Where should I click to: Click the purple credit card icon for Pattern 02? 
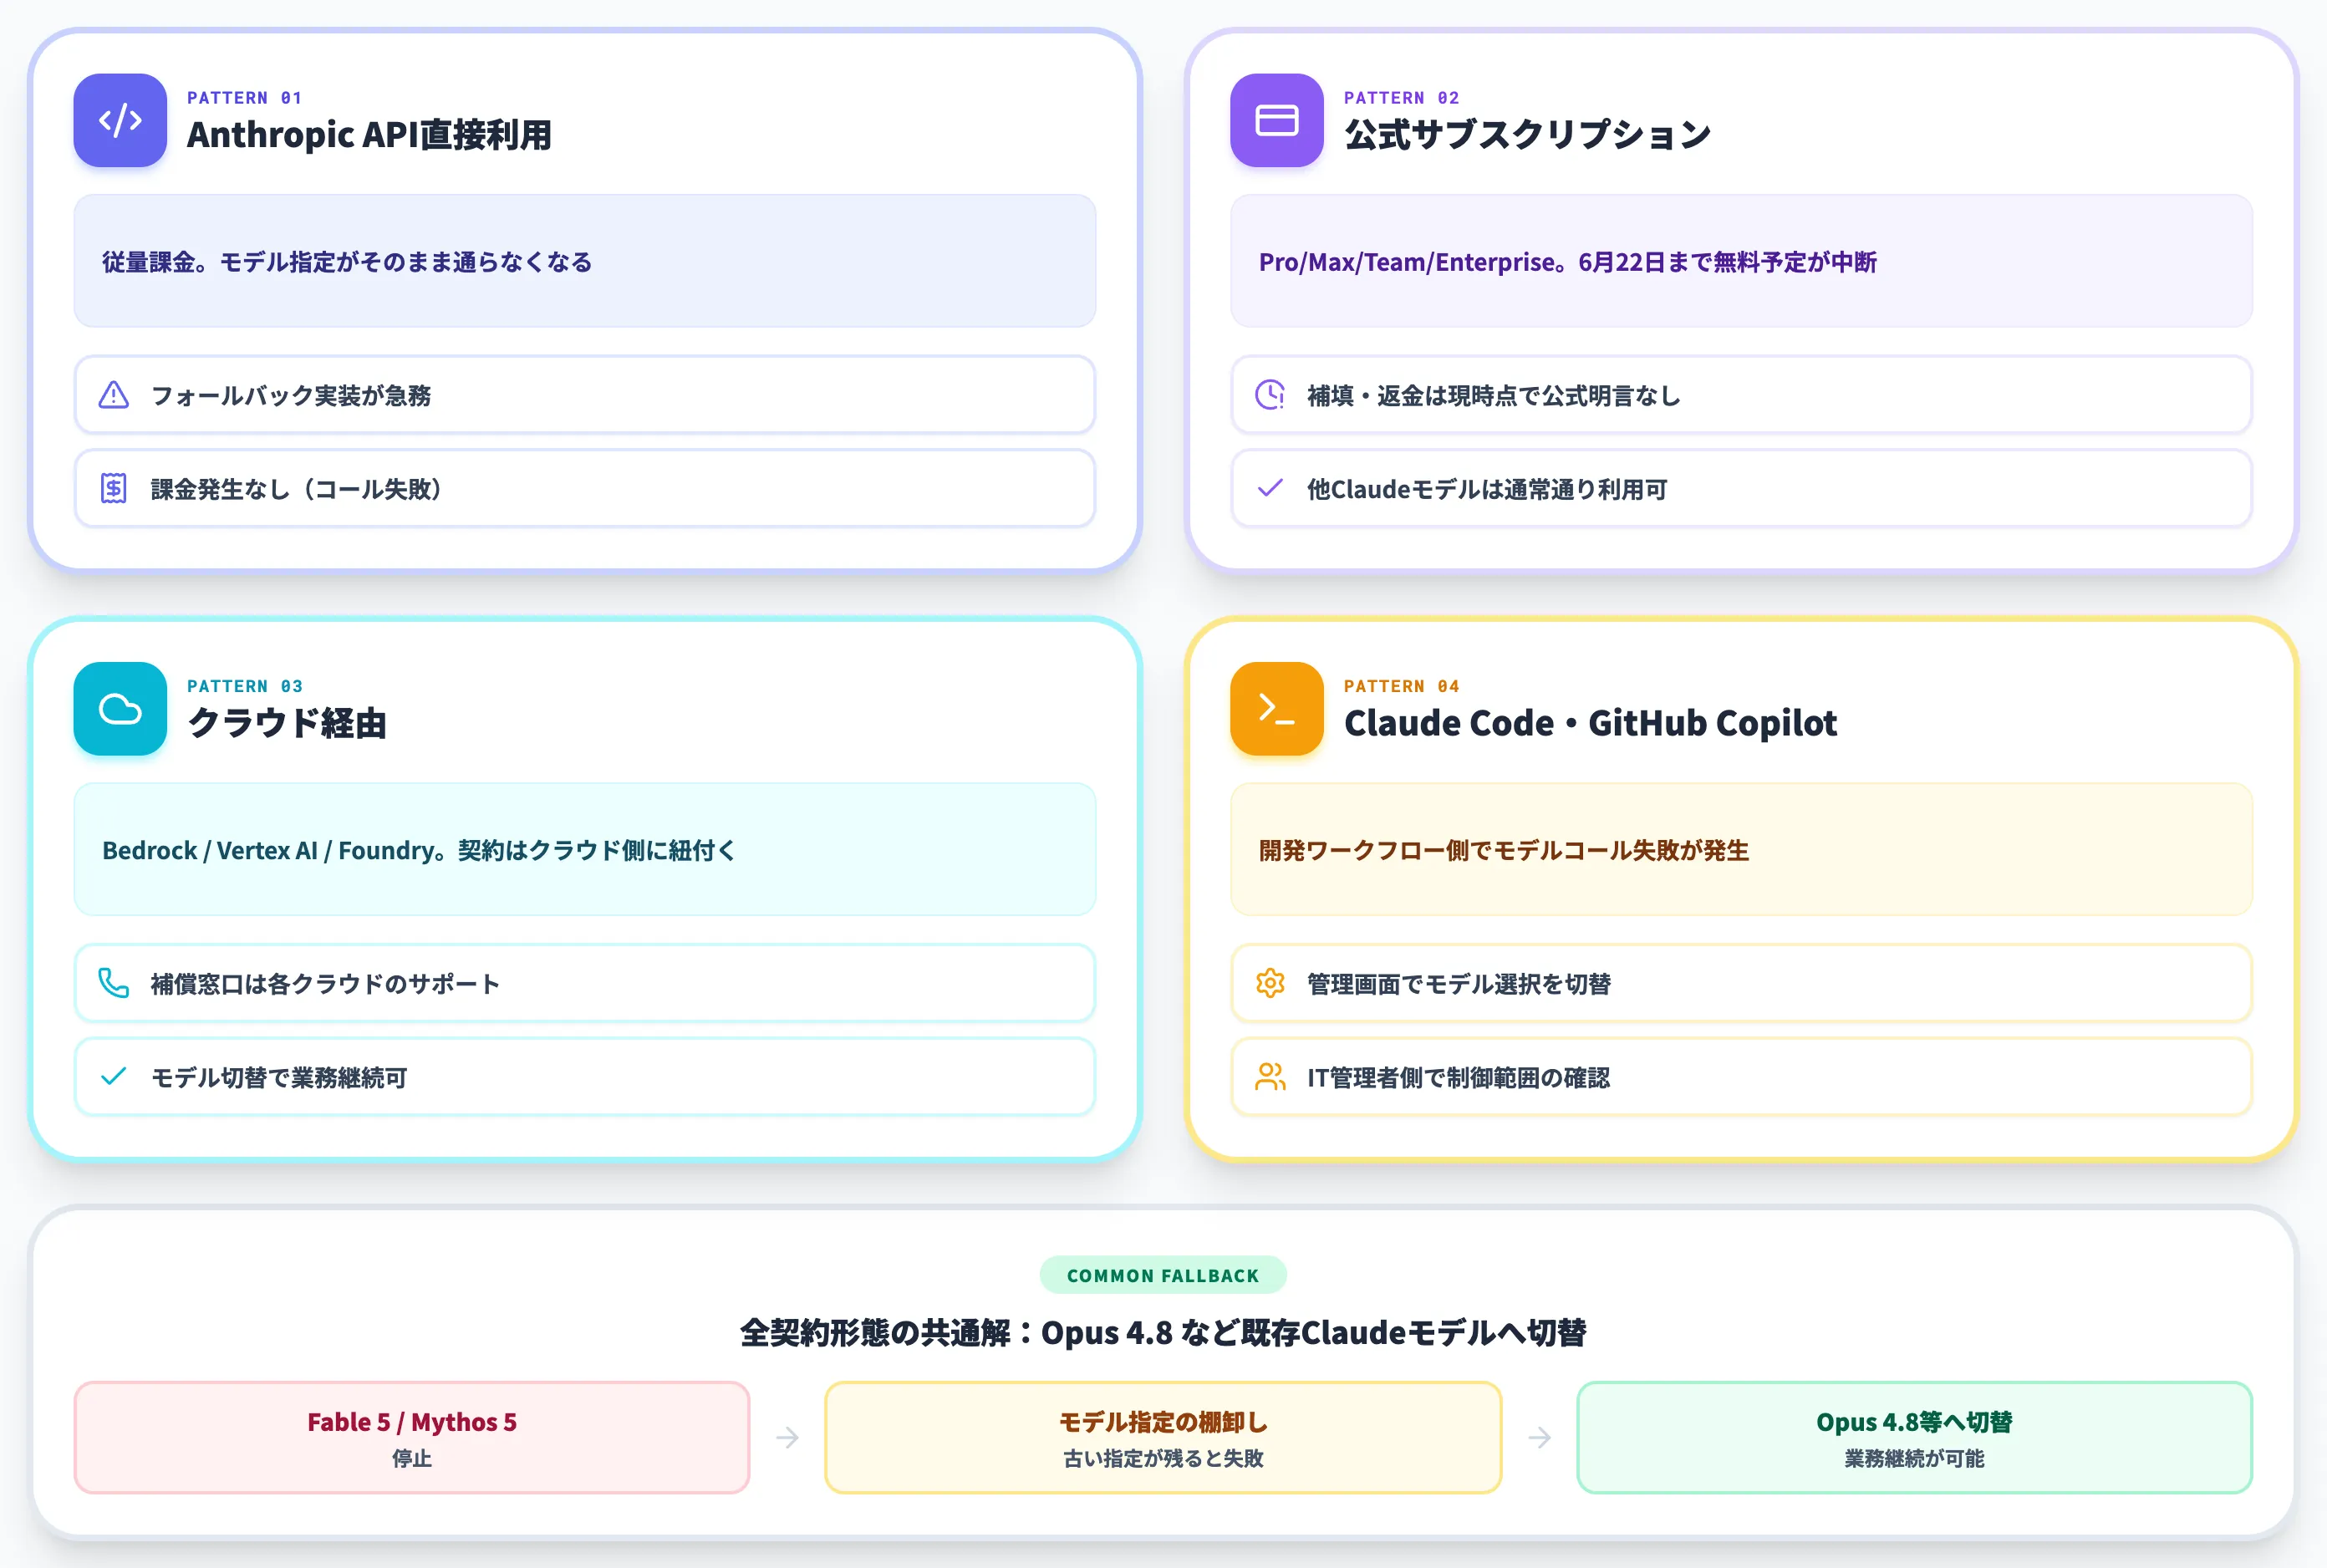pyautogui.click(x=1276, y=120)
